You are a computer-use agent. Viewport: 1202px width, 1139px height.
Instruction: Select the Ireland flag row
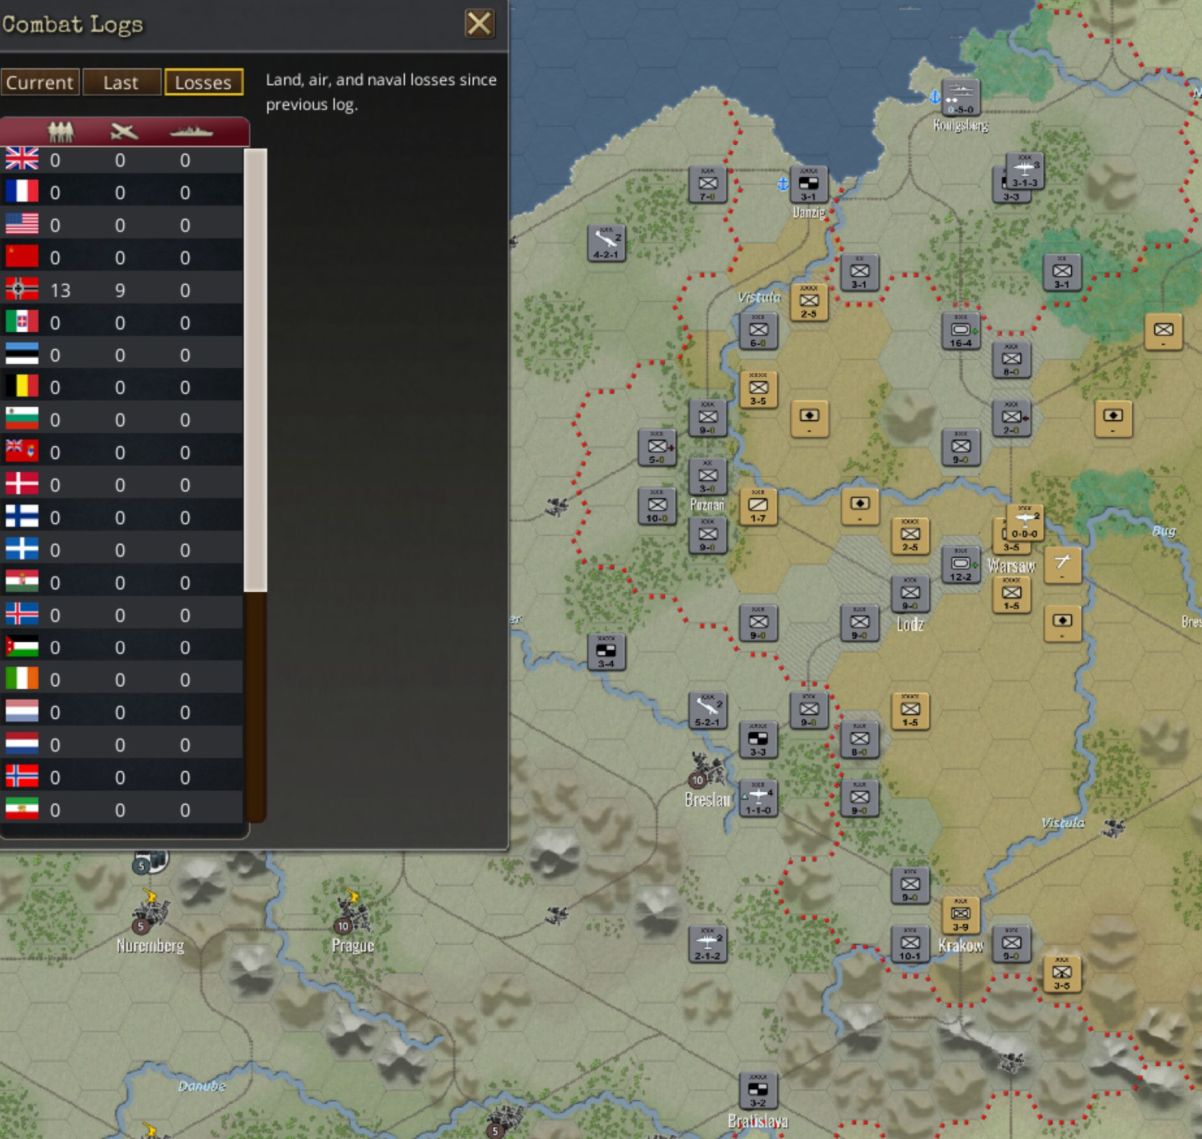pos(121,680)
